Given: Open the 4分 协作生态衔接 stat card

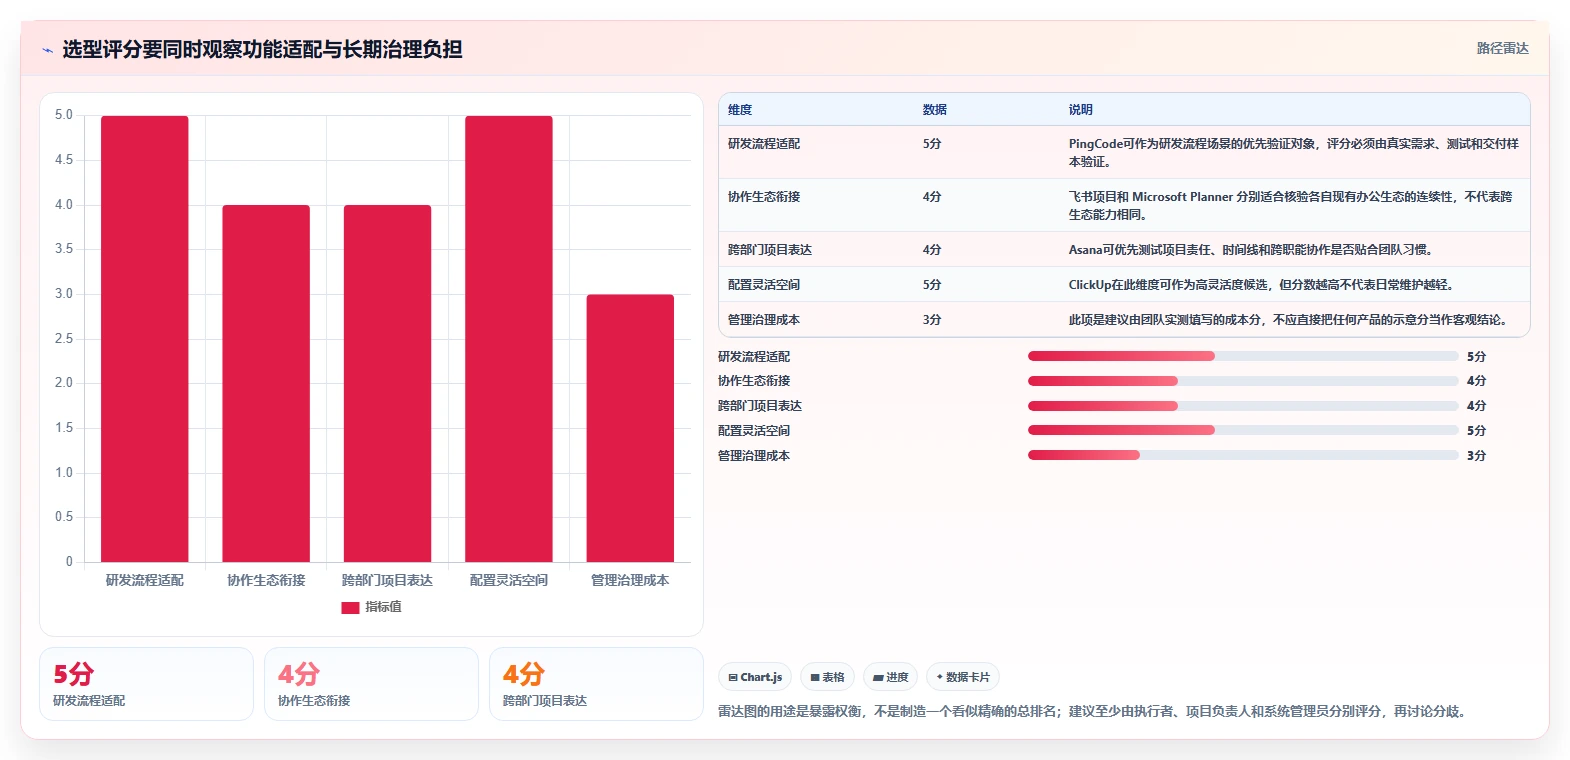Looking at the screenshot, I should coord(371,684).
